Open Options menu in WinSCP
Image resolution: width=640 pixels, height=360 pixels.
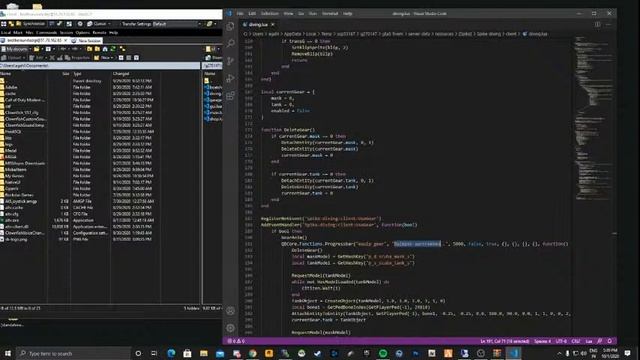pyautogui.click(x=82, y=33)
